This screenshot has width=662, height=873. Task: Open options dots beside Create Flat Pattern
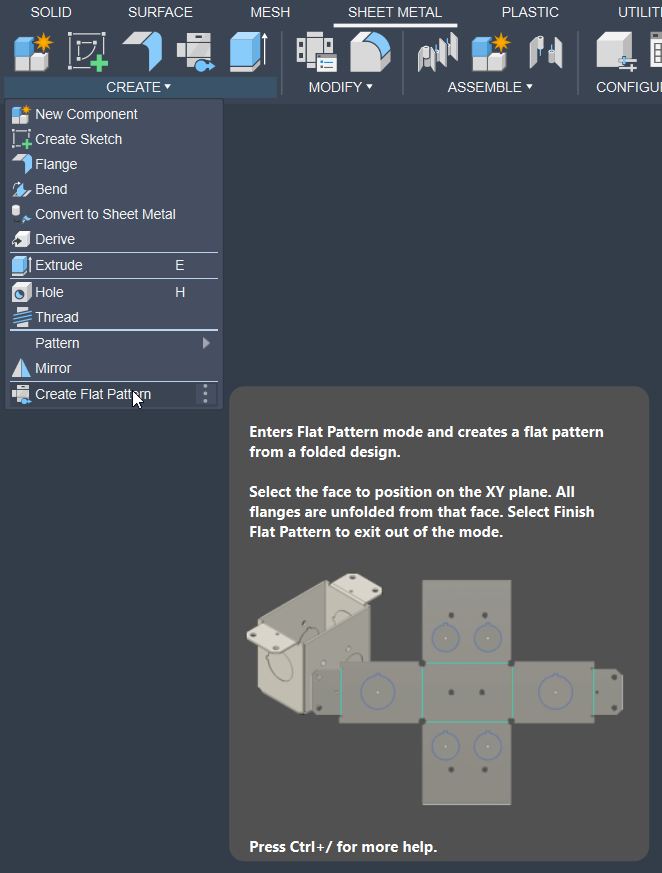click(205, 394)
